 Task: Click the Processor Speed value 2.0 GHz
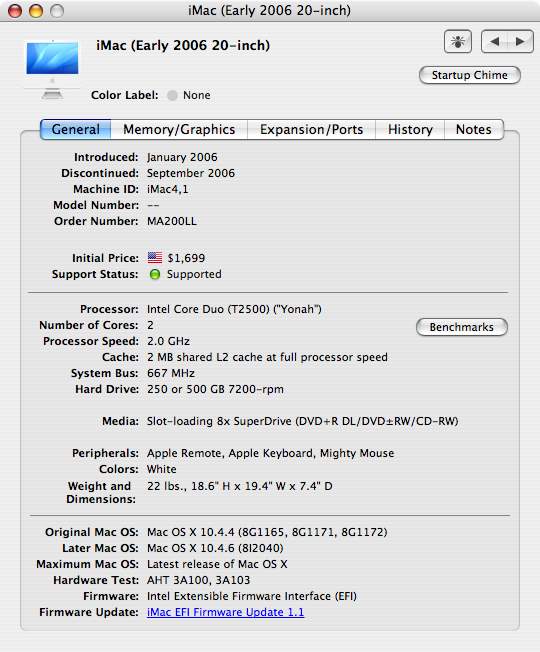point(168,341)
